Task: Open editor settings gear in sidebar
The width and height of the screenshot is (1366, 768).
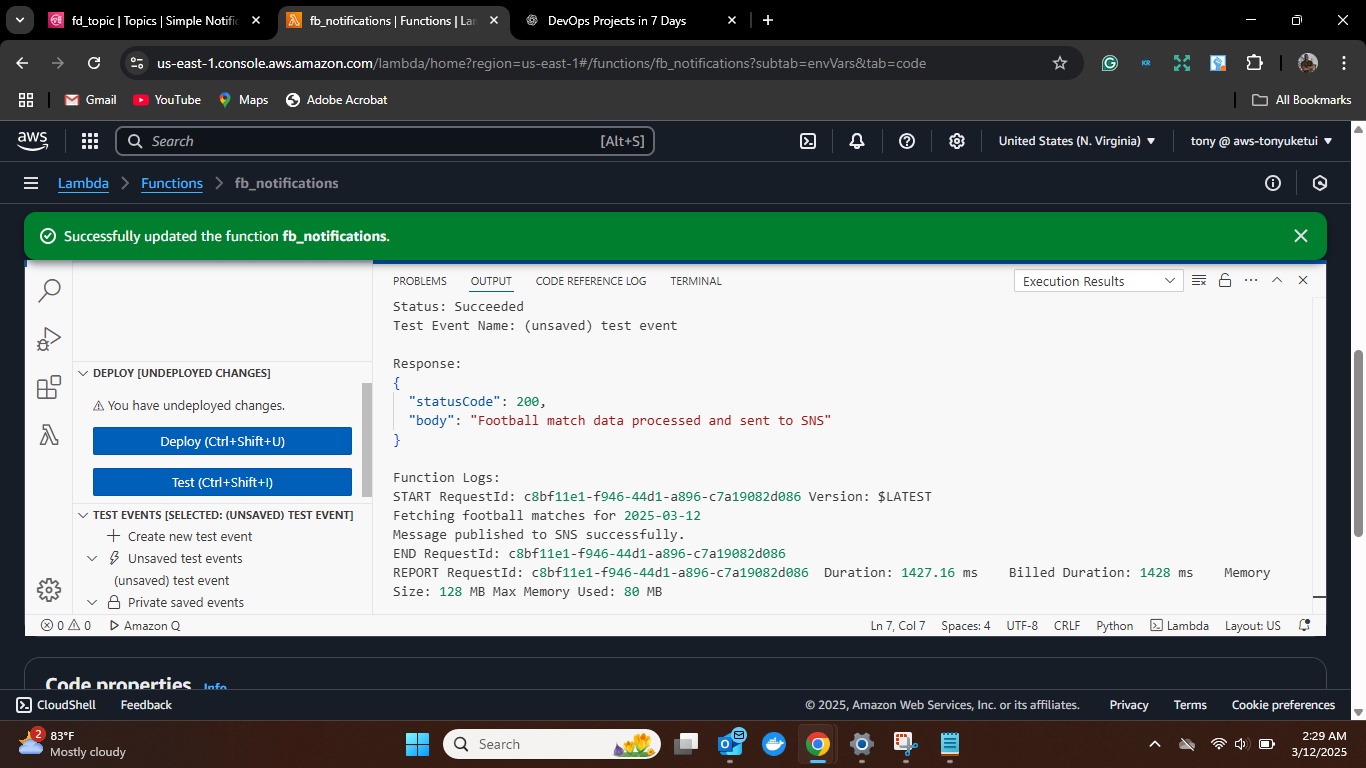Action: click(49, 590)
